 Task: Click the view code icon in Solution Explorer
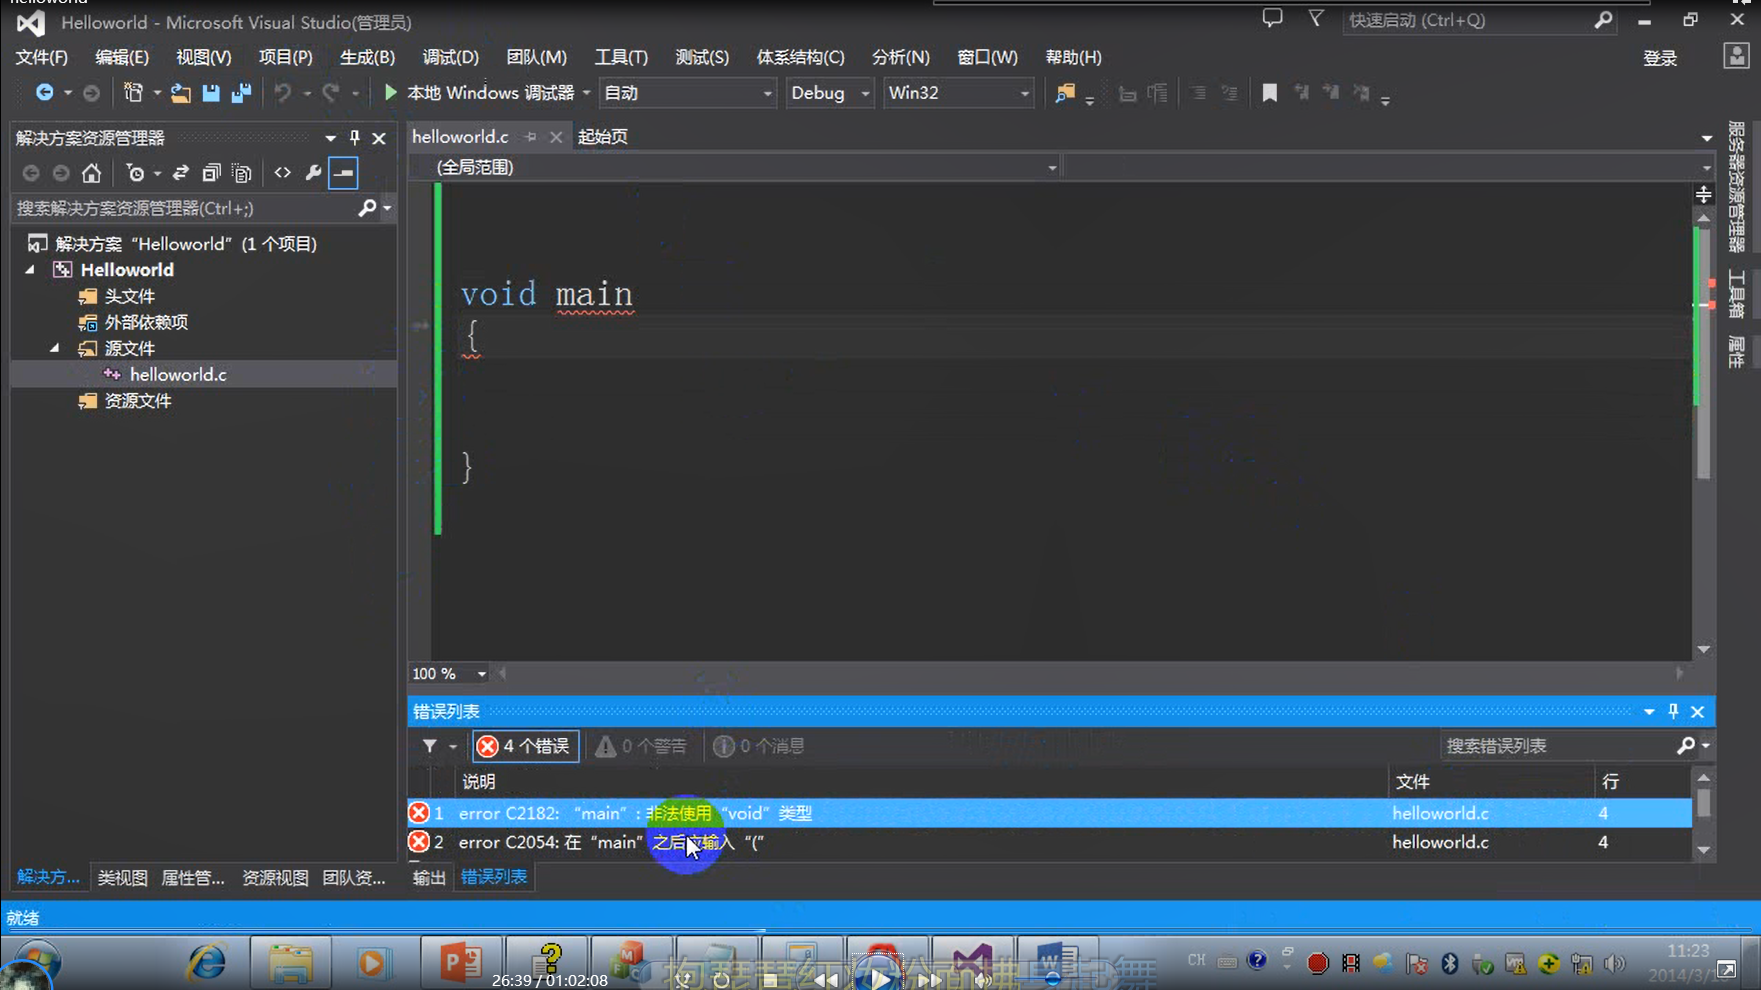coord(283,173)
